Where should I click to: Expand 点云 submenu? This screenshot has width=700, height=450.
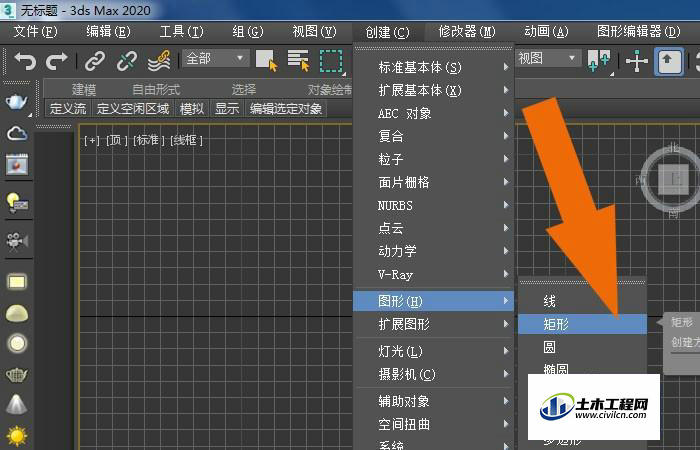click(x=433, y=228)
